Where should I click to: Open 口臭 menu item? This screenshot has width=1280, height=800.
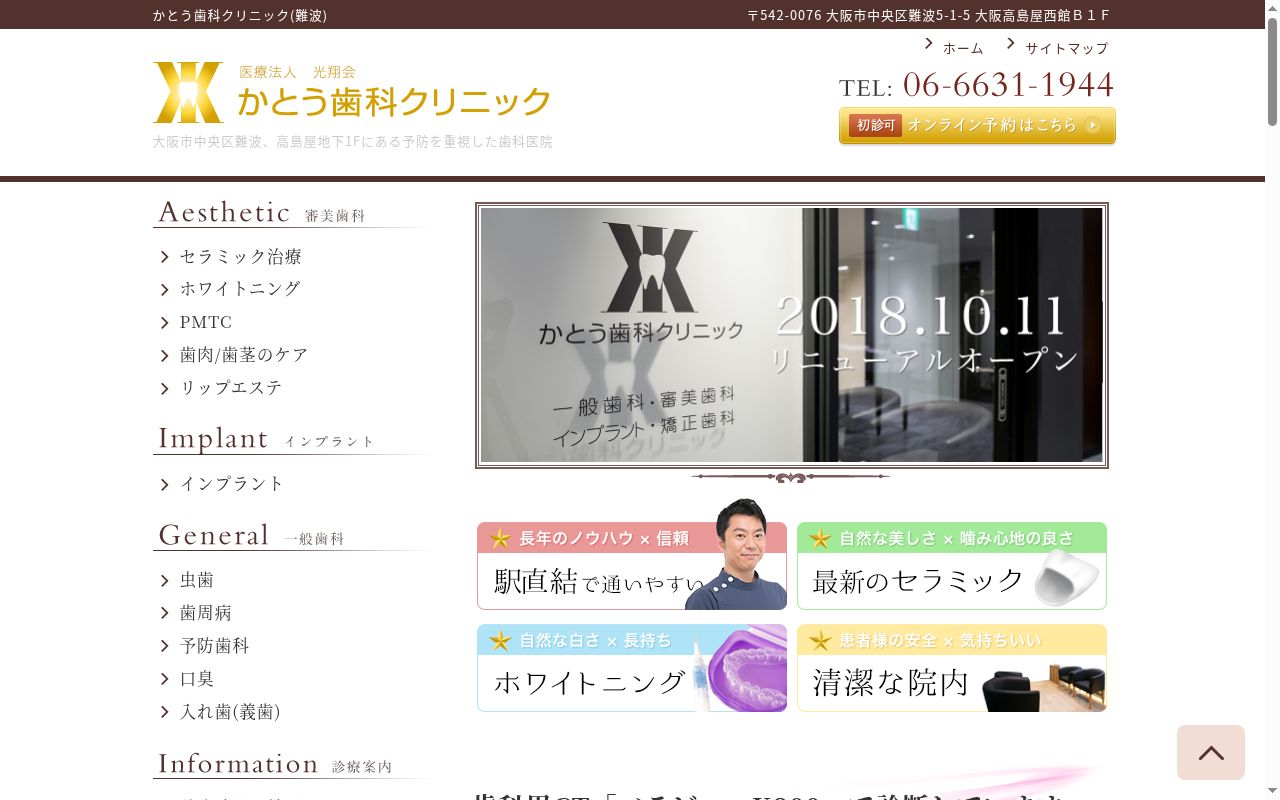pyautogui.click(x=197, y=679)
